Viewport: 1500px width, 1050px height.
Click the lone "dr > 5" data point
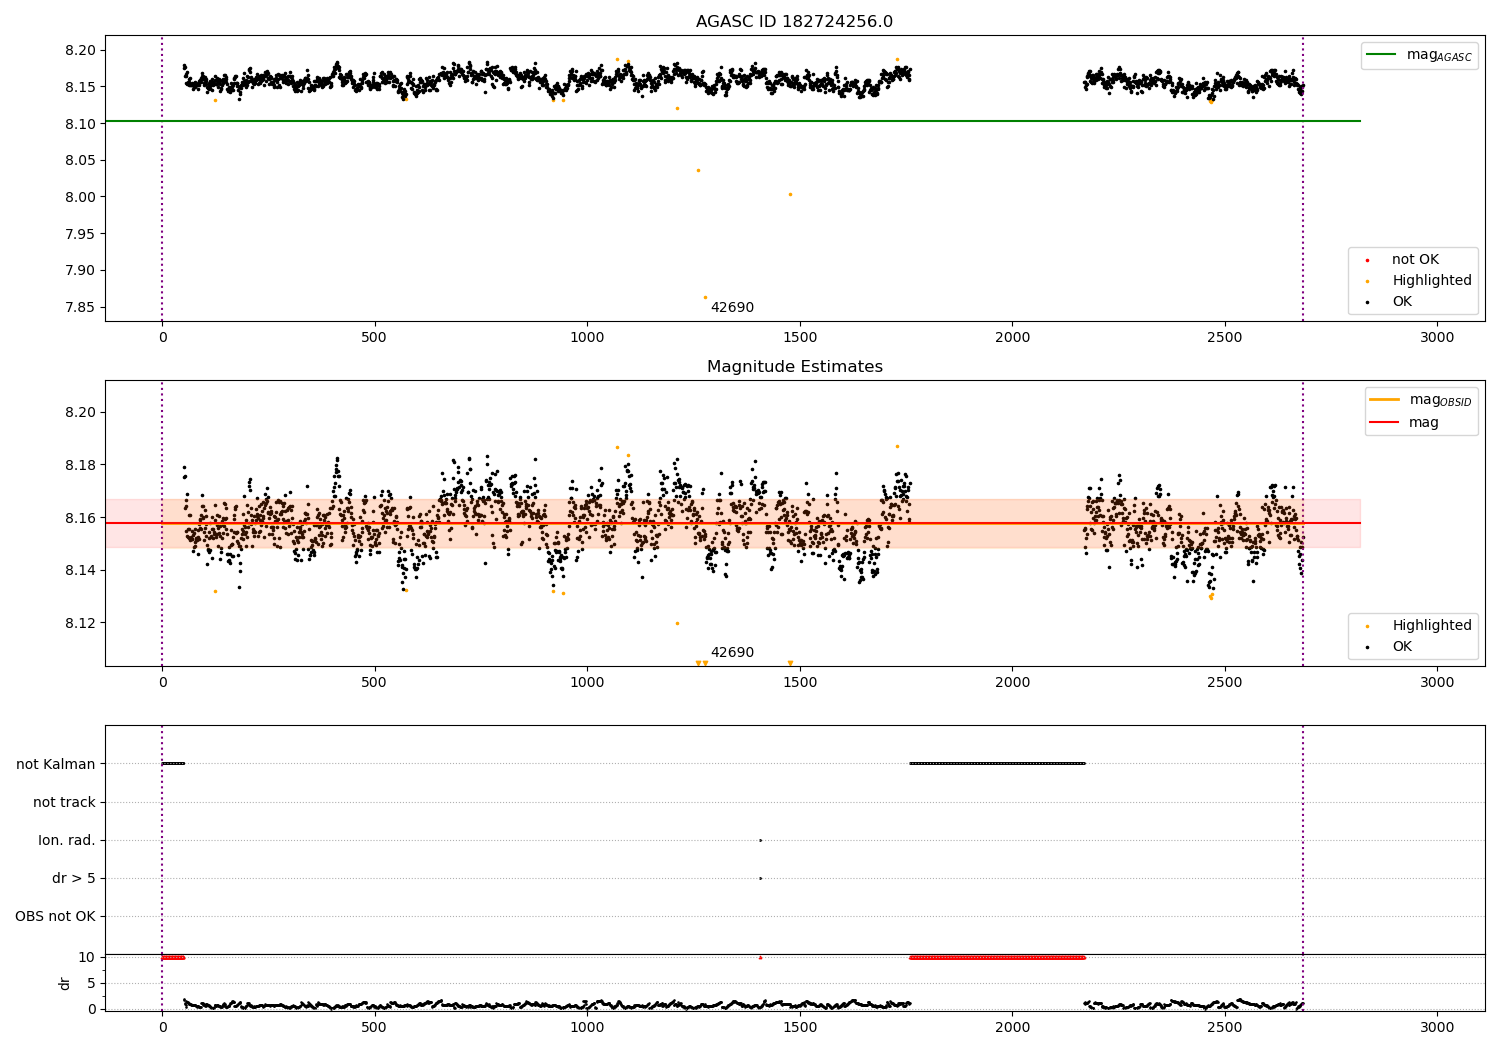click(x=760, y=878)
